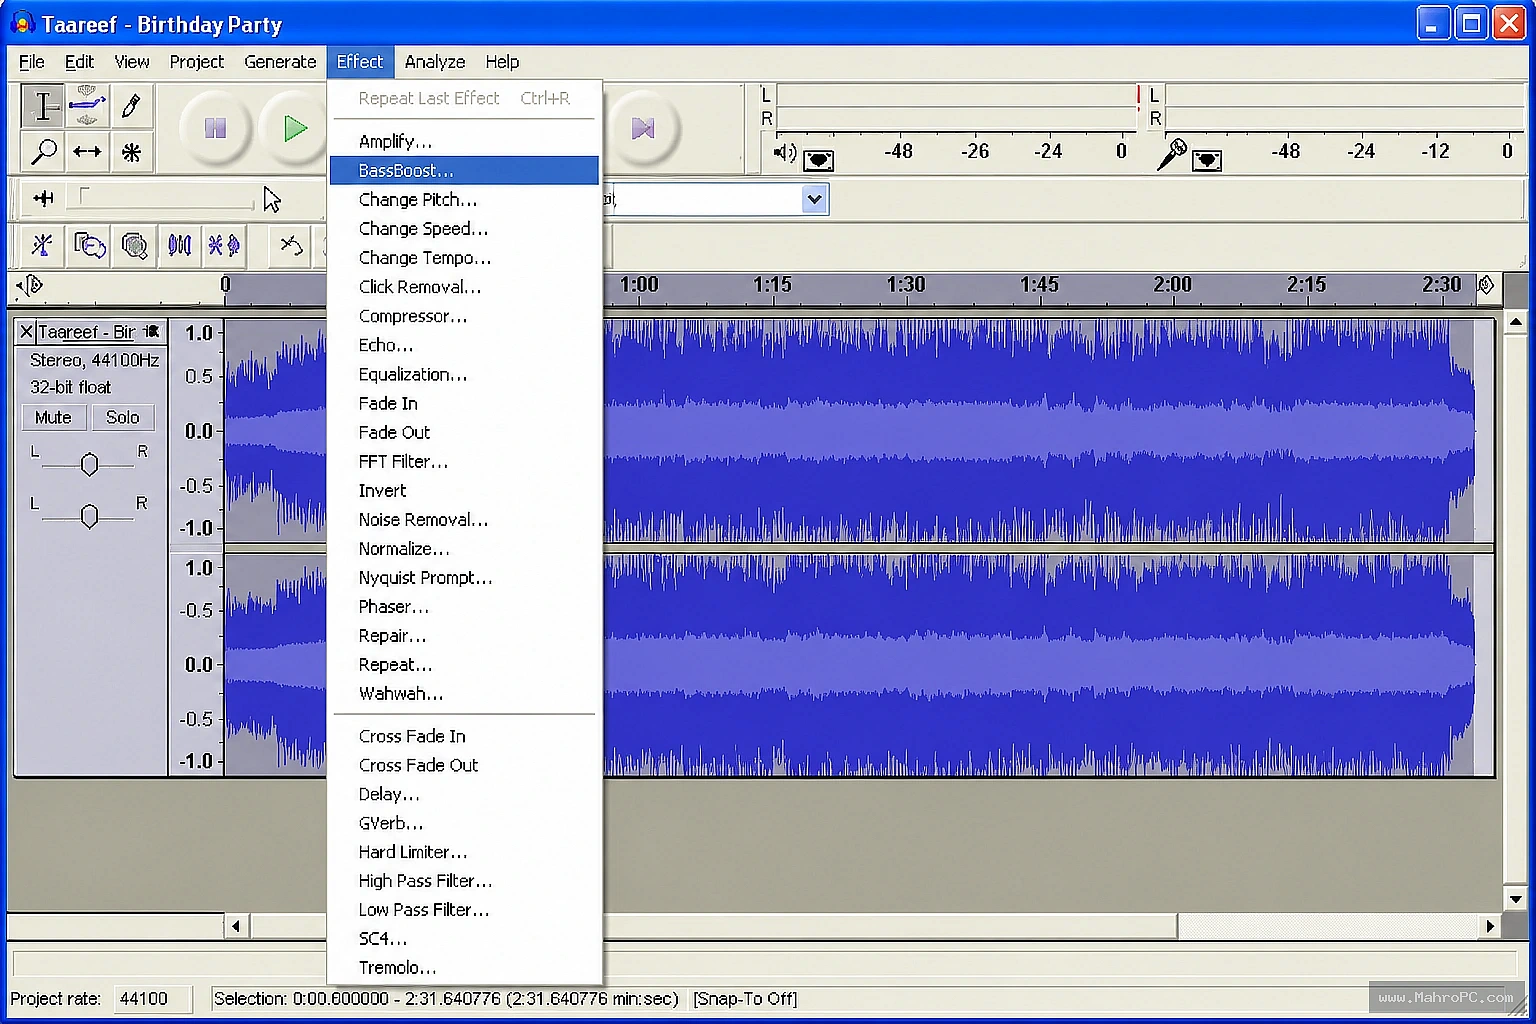Solo the Taareef track

tap(122, 417)
